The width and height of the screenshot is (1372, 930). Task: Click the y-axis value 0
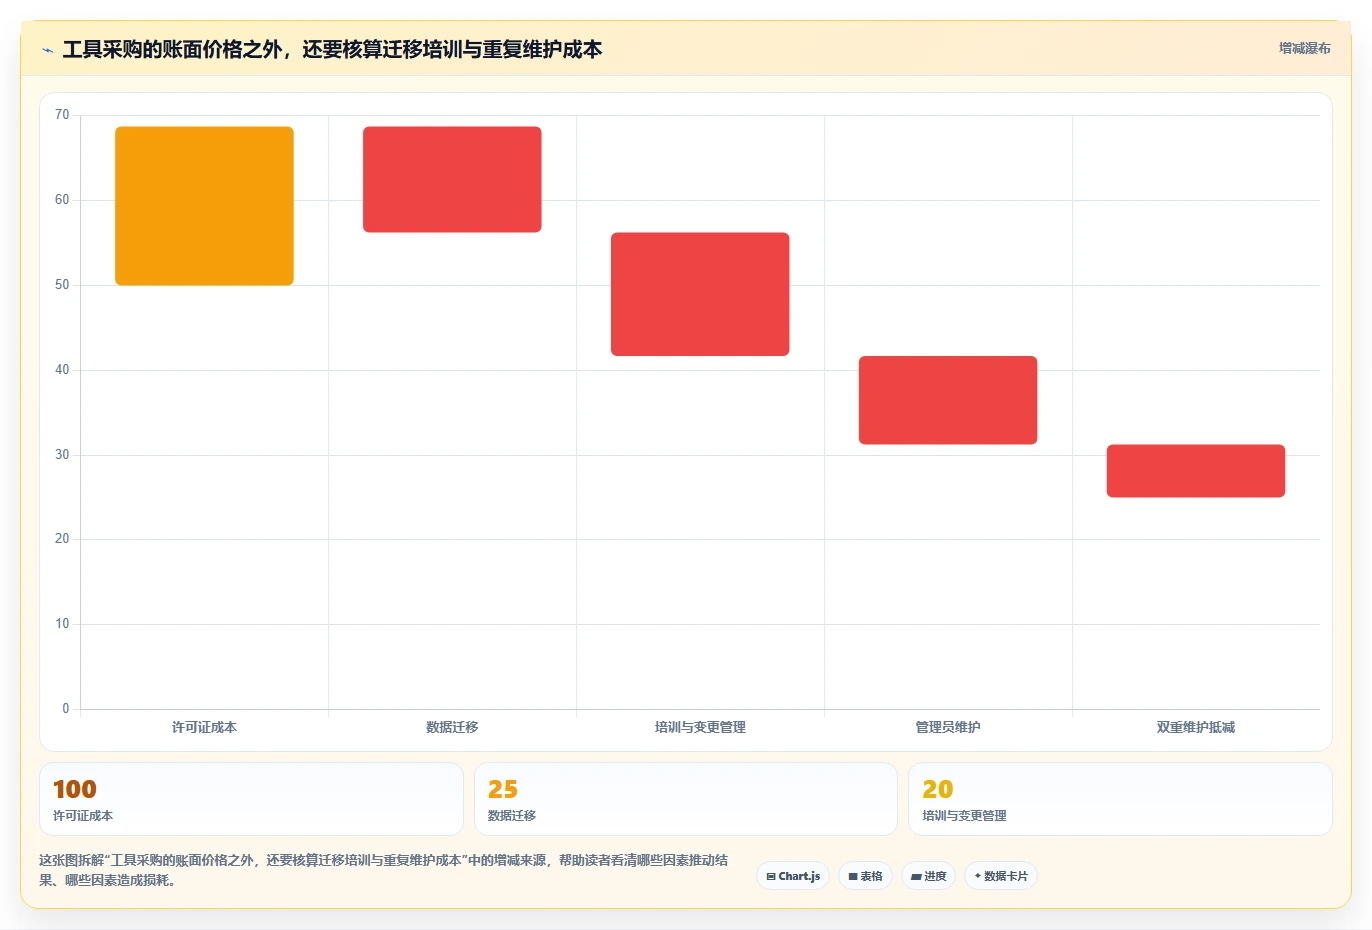66,709
